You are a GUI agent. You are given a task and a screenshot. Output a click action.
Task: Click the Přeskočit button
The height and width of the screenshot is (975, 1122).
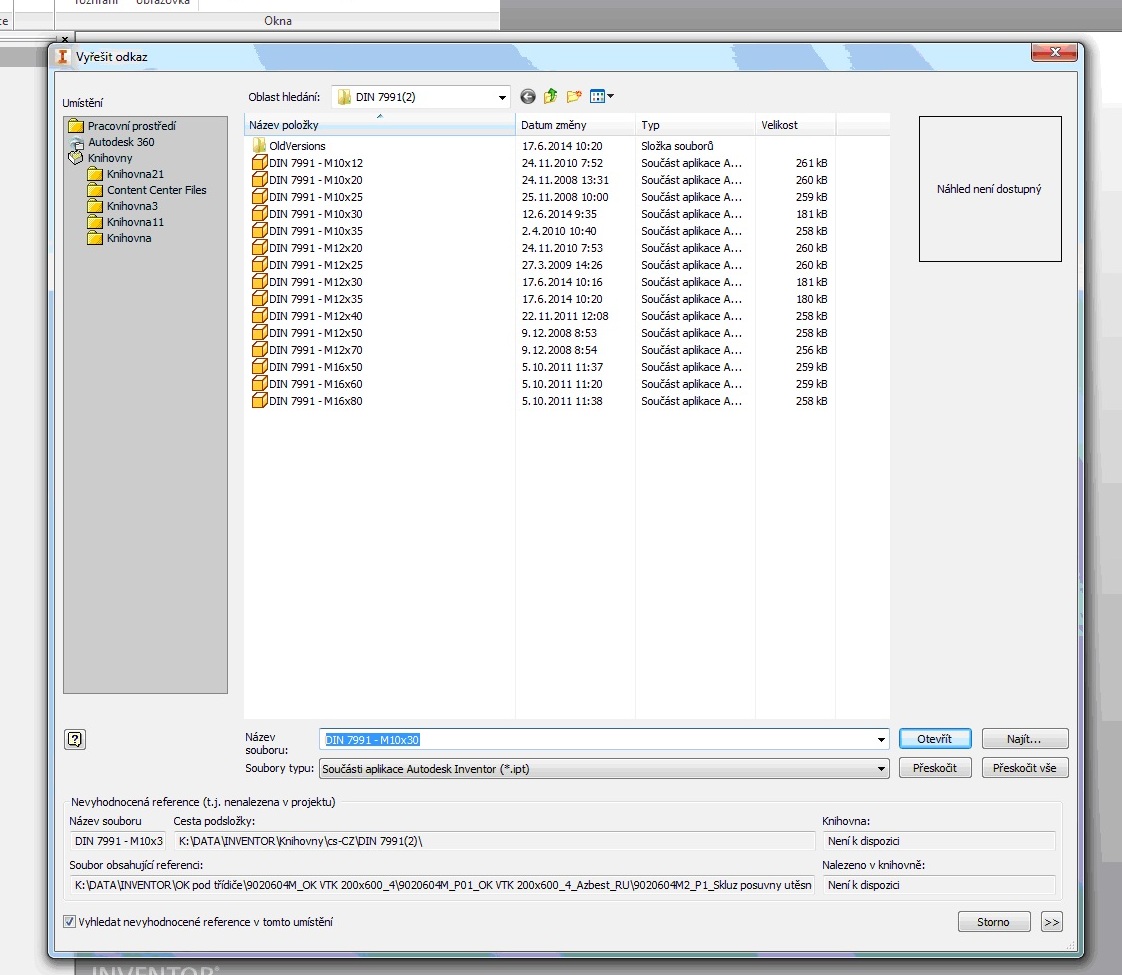tap(935, 768)
